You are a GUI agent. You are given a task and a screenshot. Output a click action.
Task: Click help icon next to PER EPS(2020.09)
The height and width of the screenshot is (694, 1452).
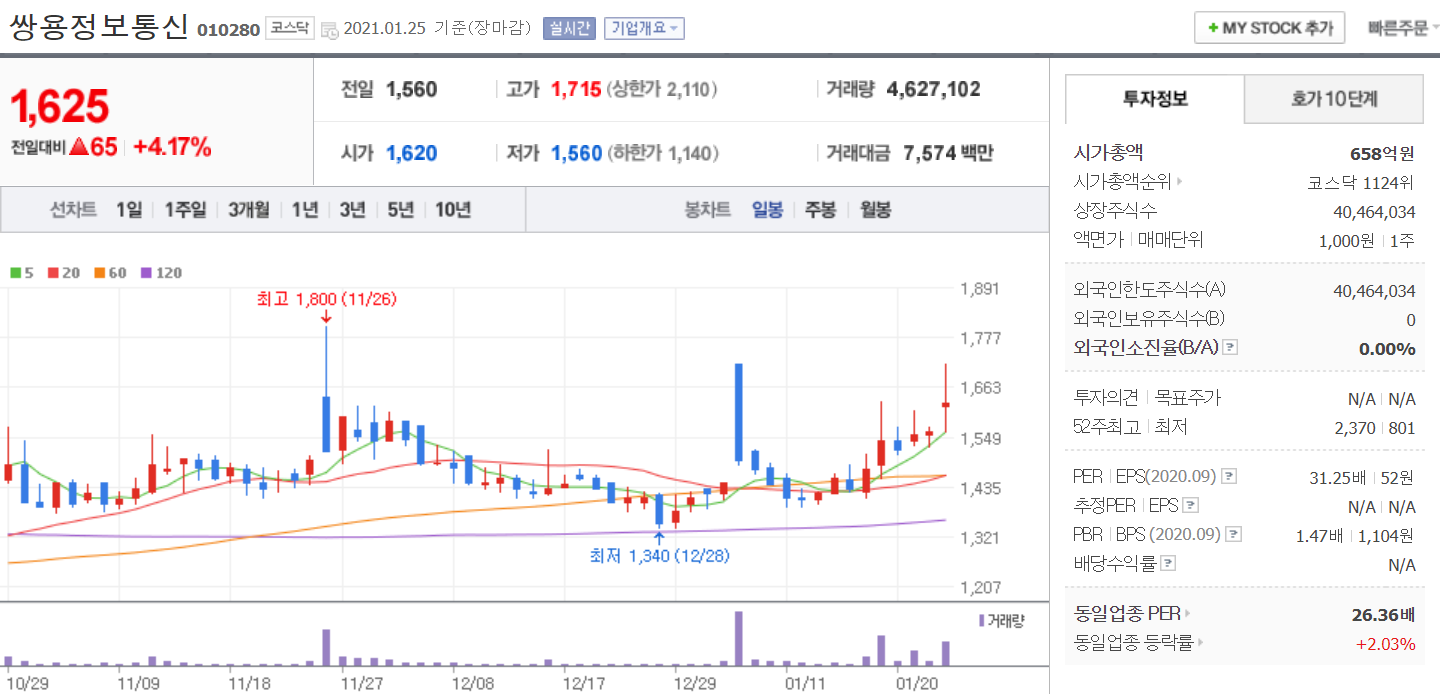[x=1229, y=476]
